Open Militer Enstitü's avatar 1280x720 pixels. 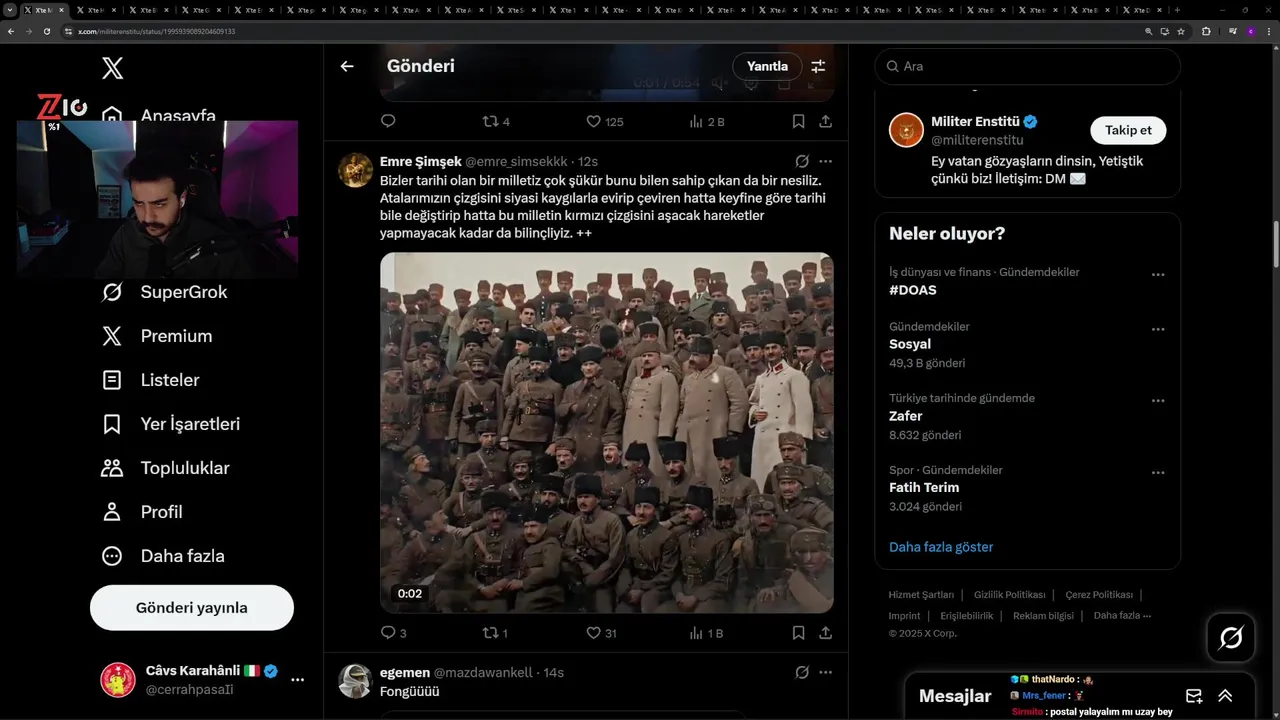point(907,130)
